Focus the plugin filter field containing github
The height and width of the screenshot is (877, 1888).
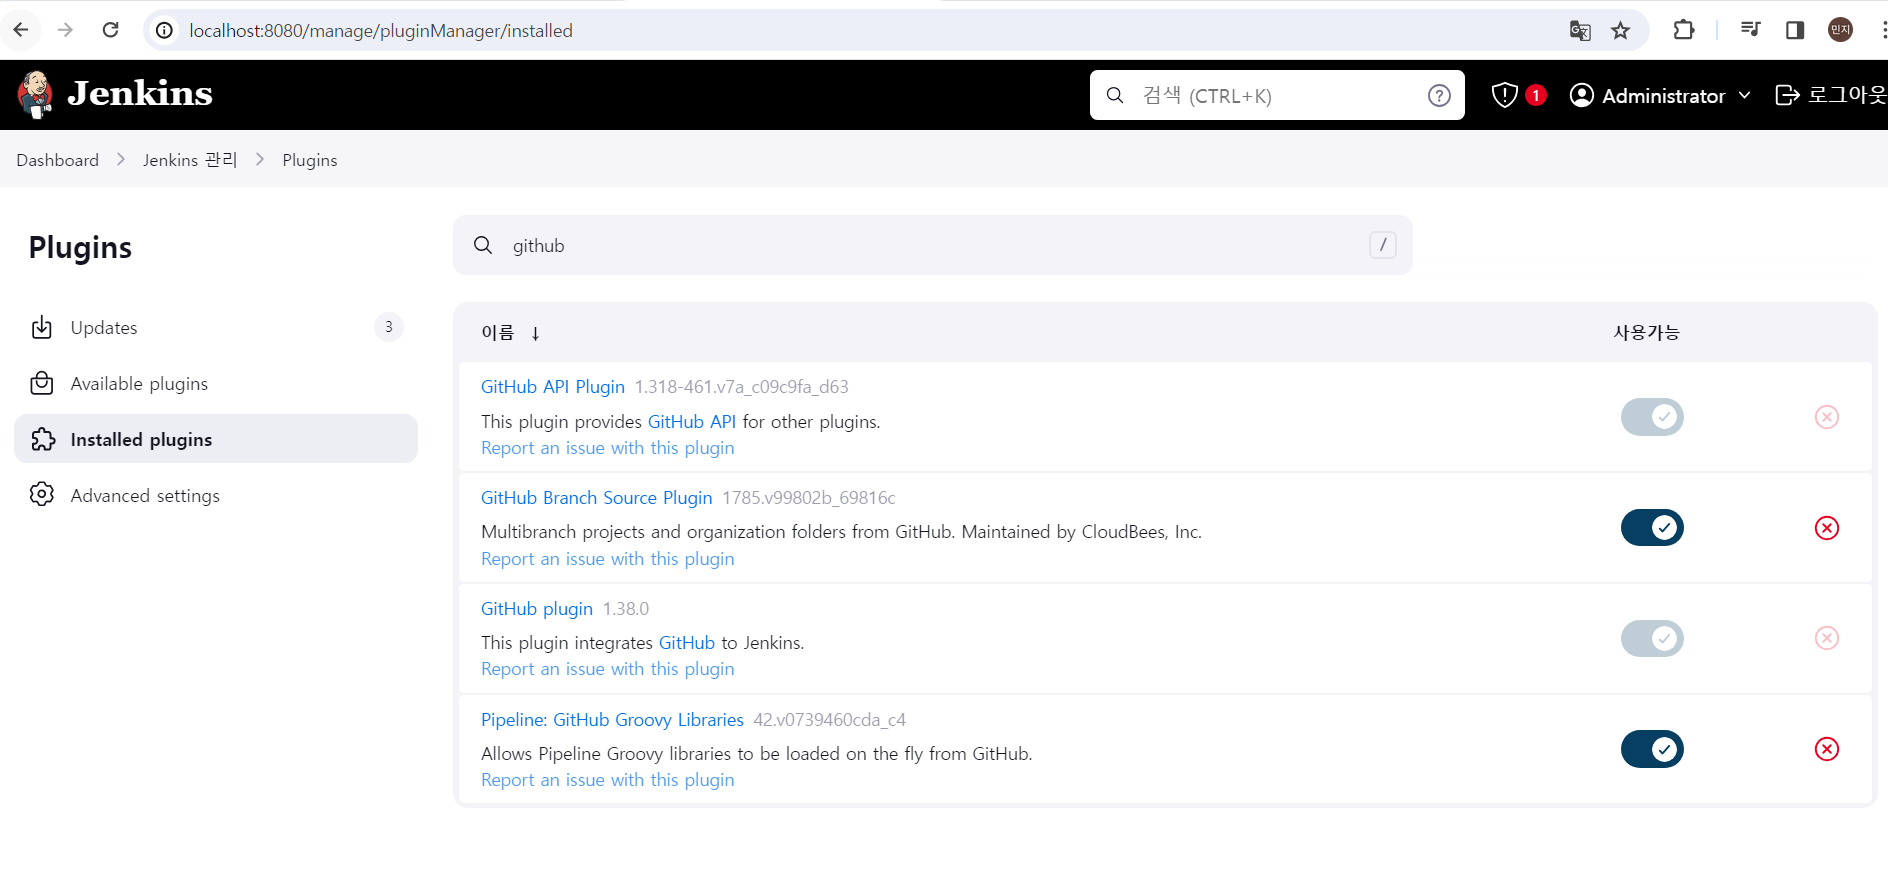coord(933,245)
